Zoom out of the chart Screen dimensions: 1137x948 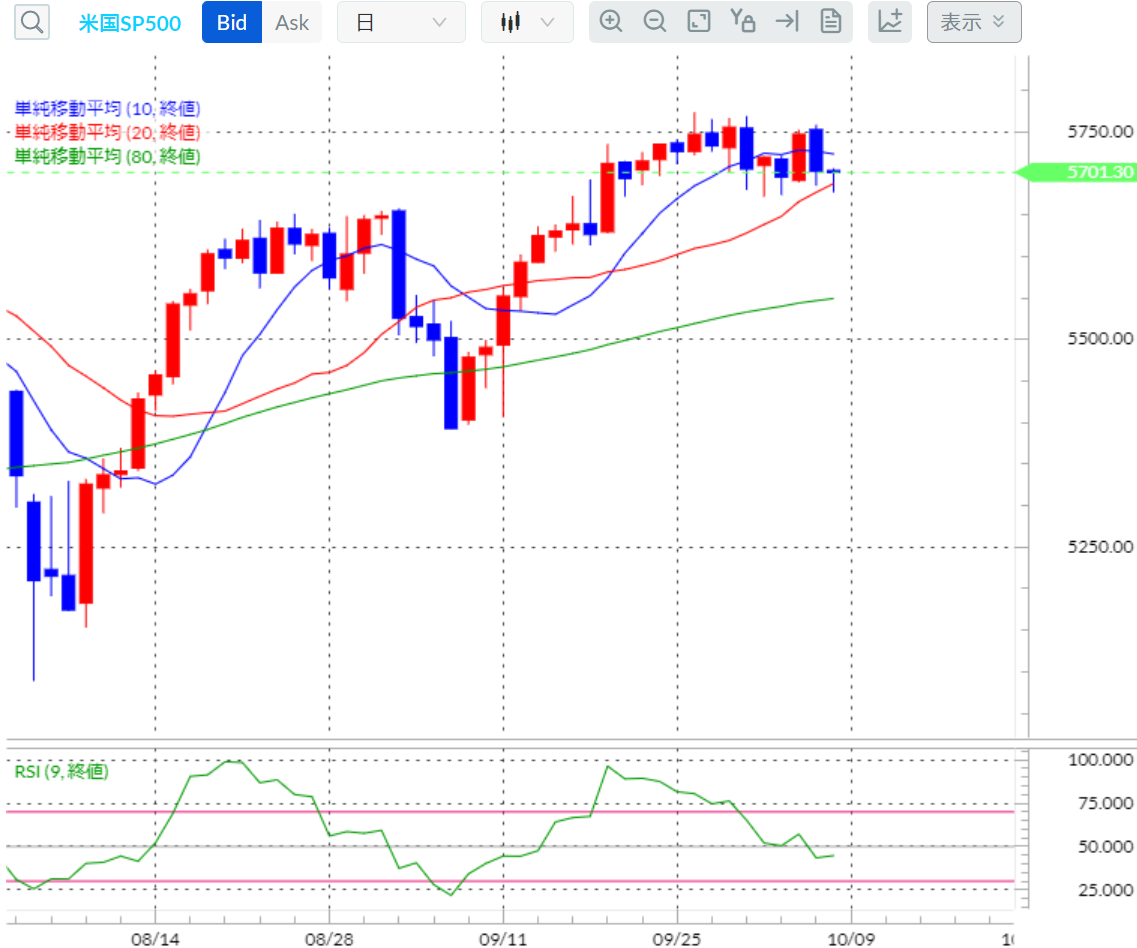pyautogui.click(x=655, y=22)
